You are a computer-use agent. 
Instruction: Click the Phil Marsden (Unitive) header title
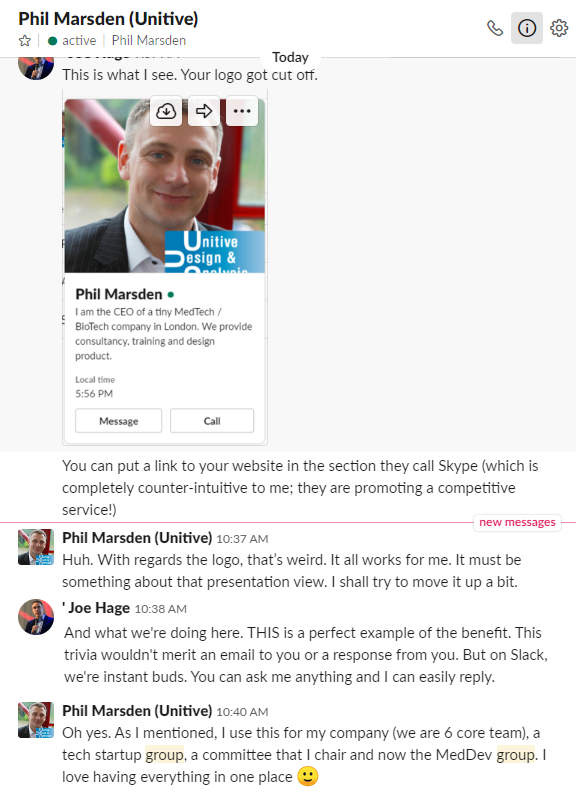tap(108, 19)
